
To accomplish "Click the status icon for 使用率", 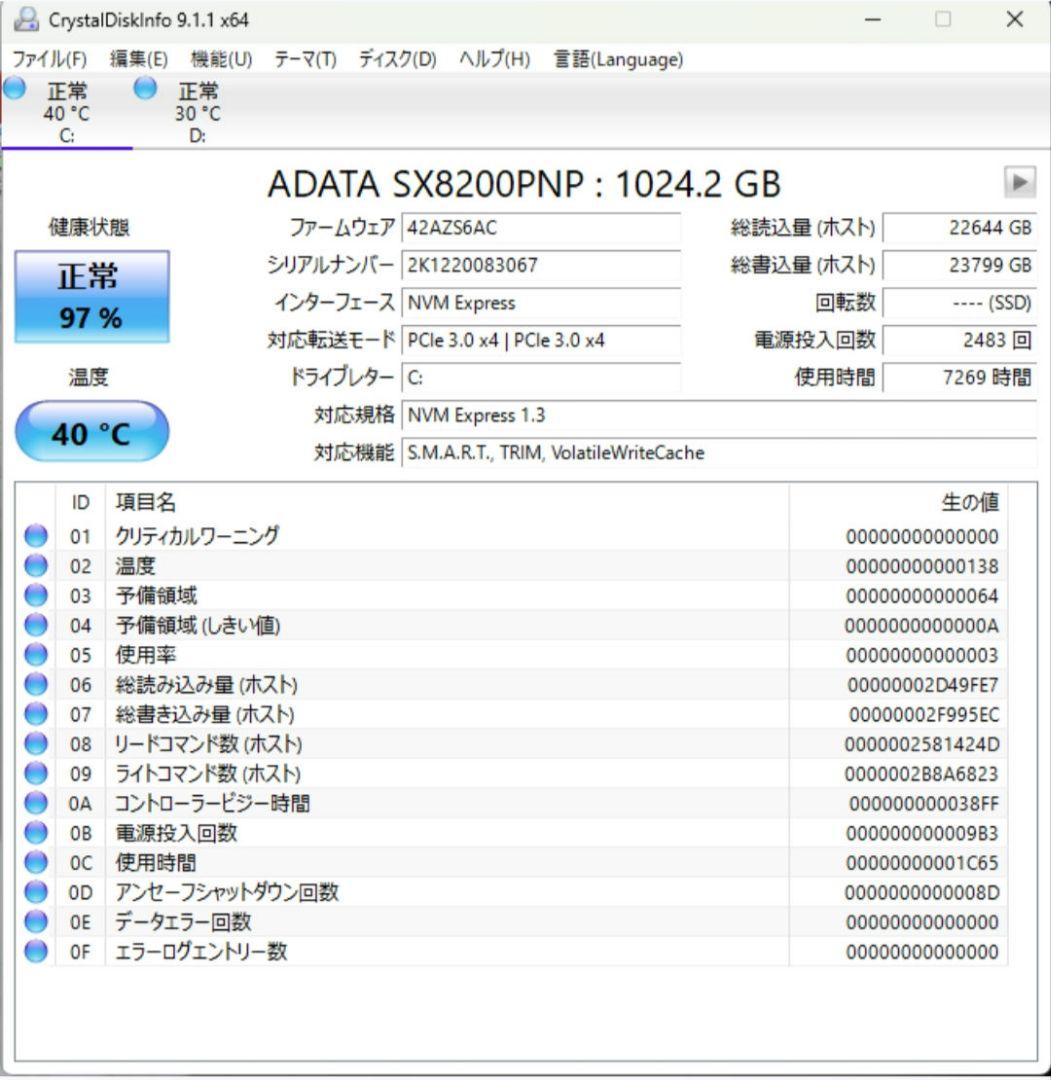I will tap(35, 655).
